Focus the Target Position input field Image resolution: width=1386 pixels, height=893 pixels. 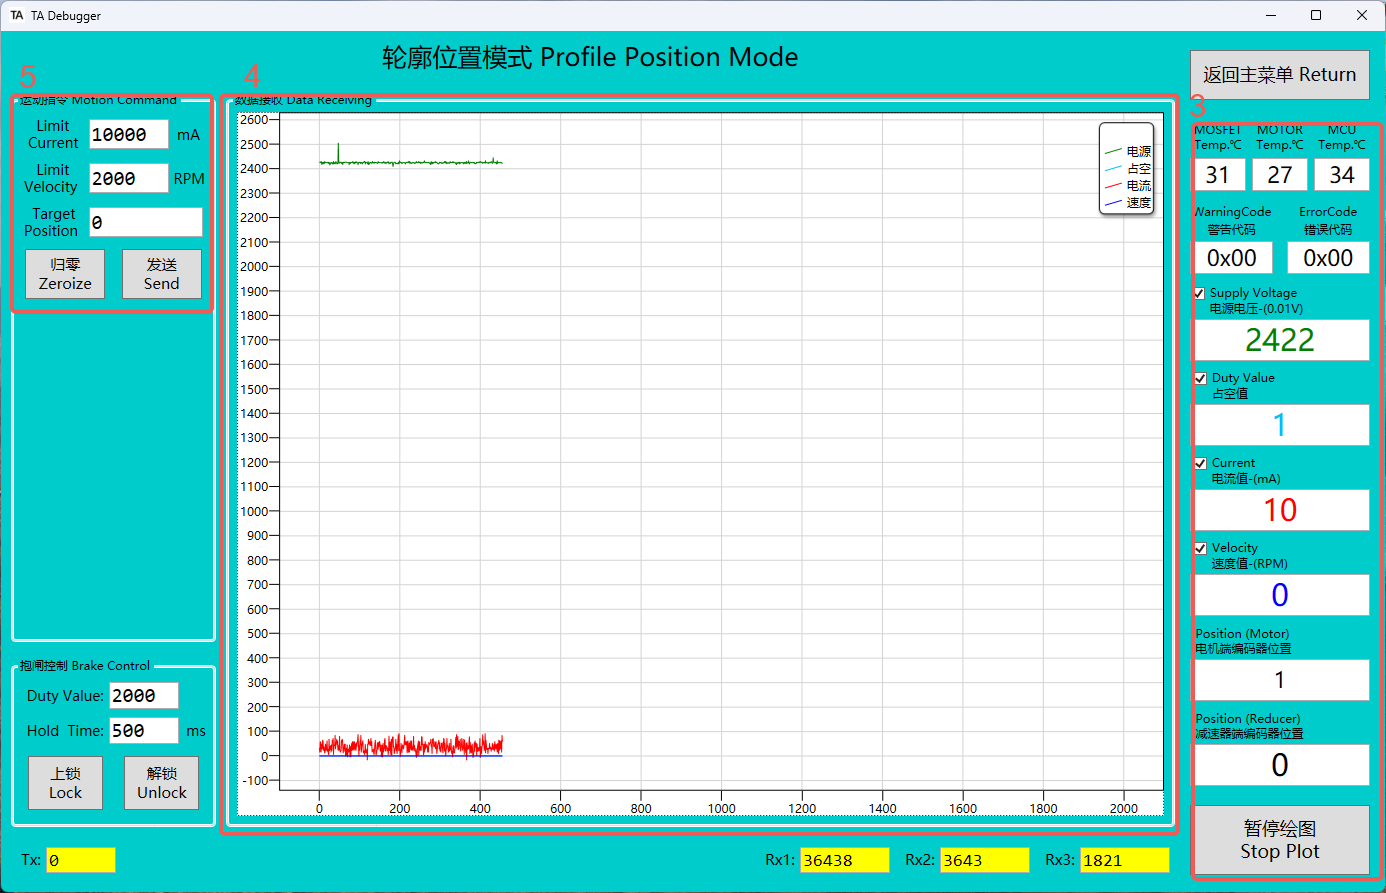coord(146,222)
